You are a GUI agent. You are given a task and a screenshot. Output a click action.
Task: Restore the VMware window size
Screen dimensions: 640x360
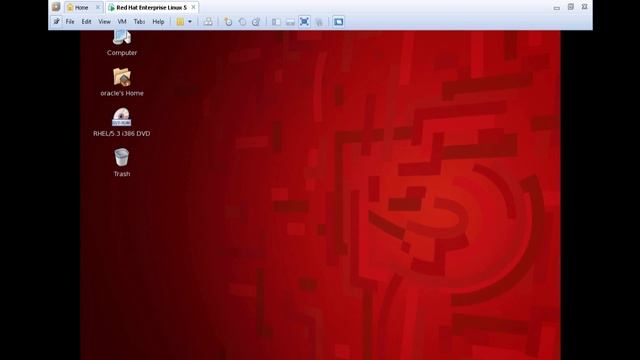(x=571, y=7)
